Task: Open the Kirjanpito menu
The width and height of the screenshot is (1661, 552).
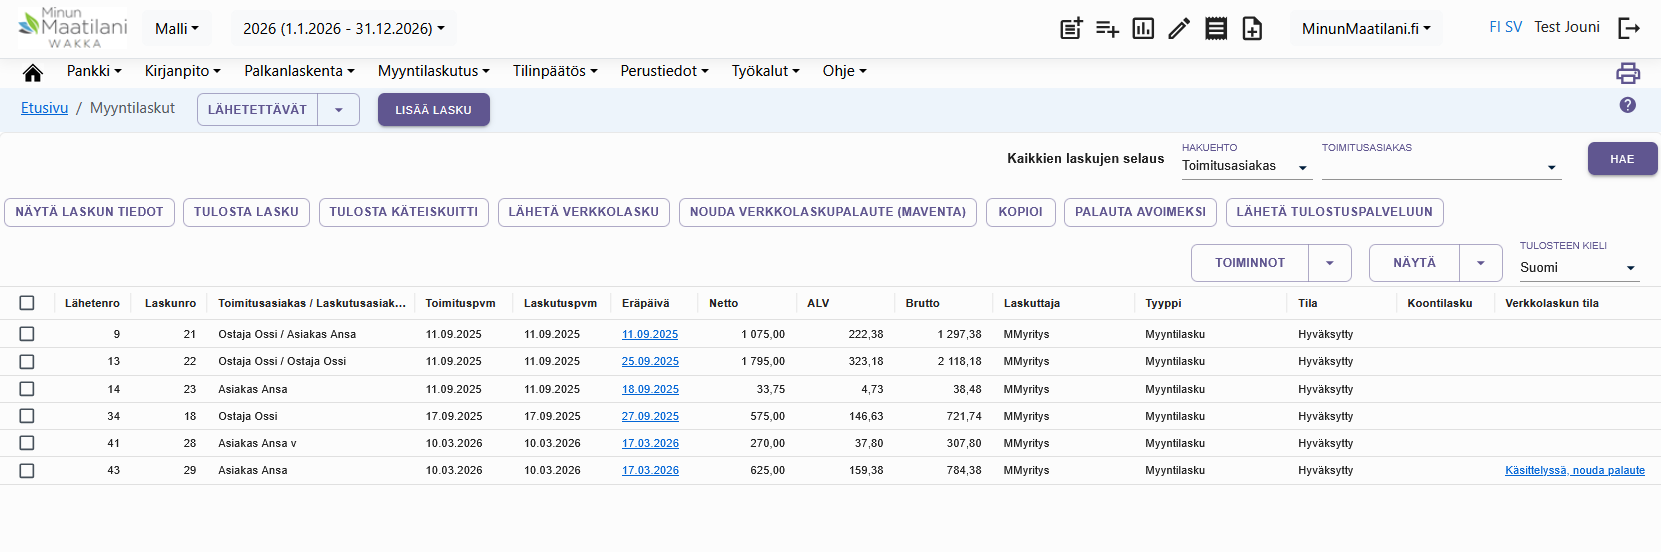Action: 183,71
